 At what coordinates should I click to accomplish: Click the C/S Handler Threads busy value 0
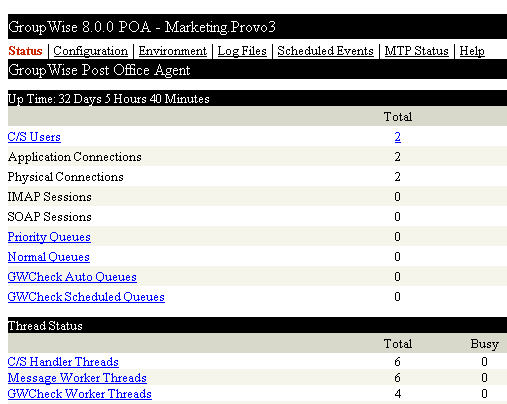point(484,362)
